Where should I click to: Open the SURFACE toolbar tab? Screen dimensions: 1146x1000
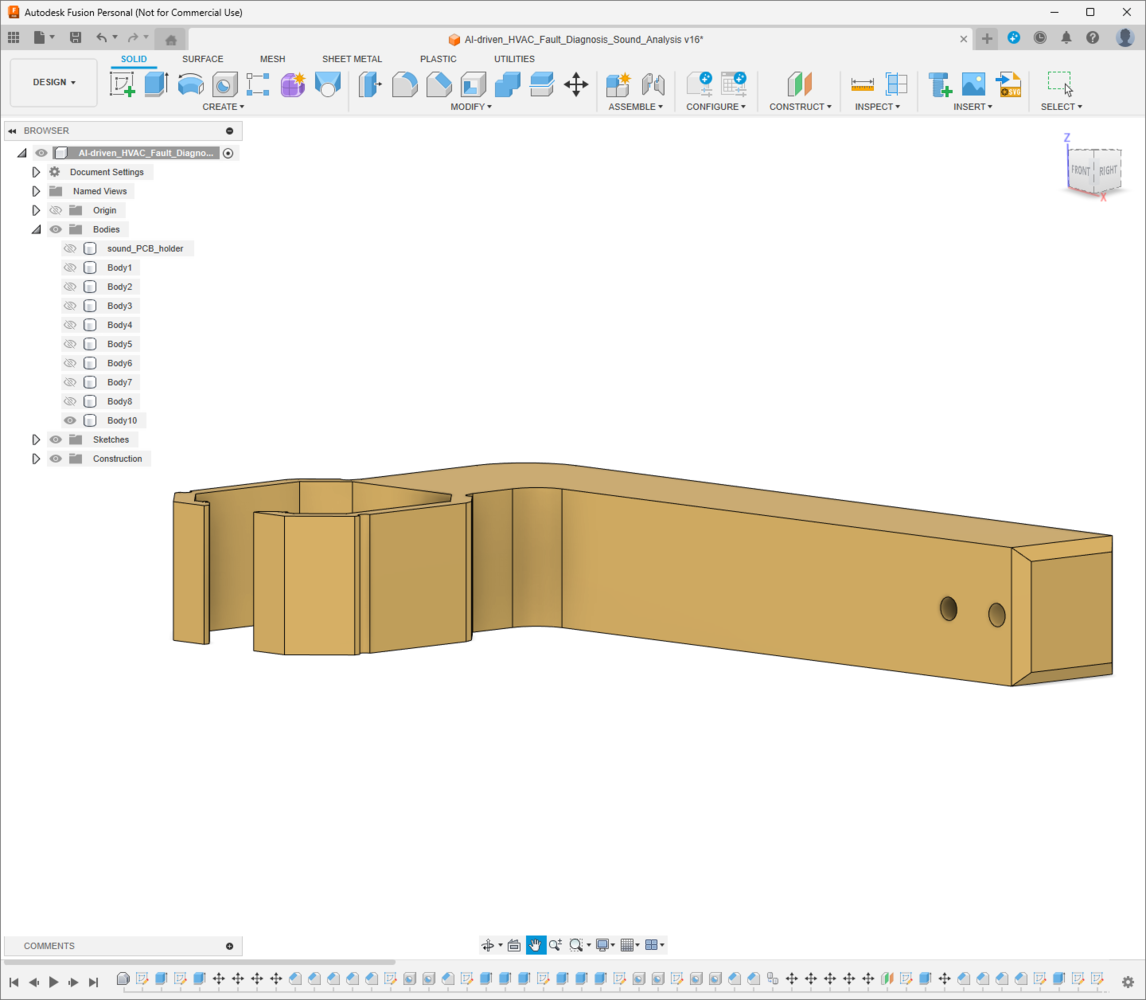[x=202, y=59]
